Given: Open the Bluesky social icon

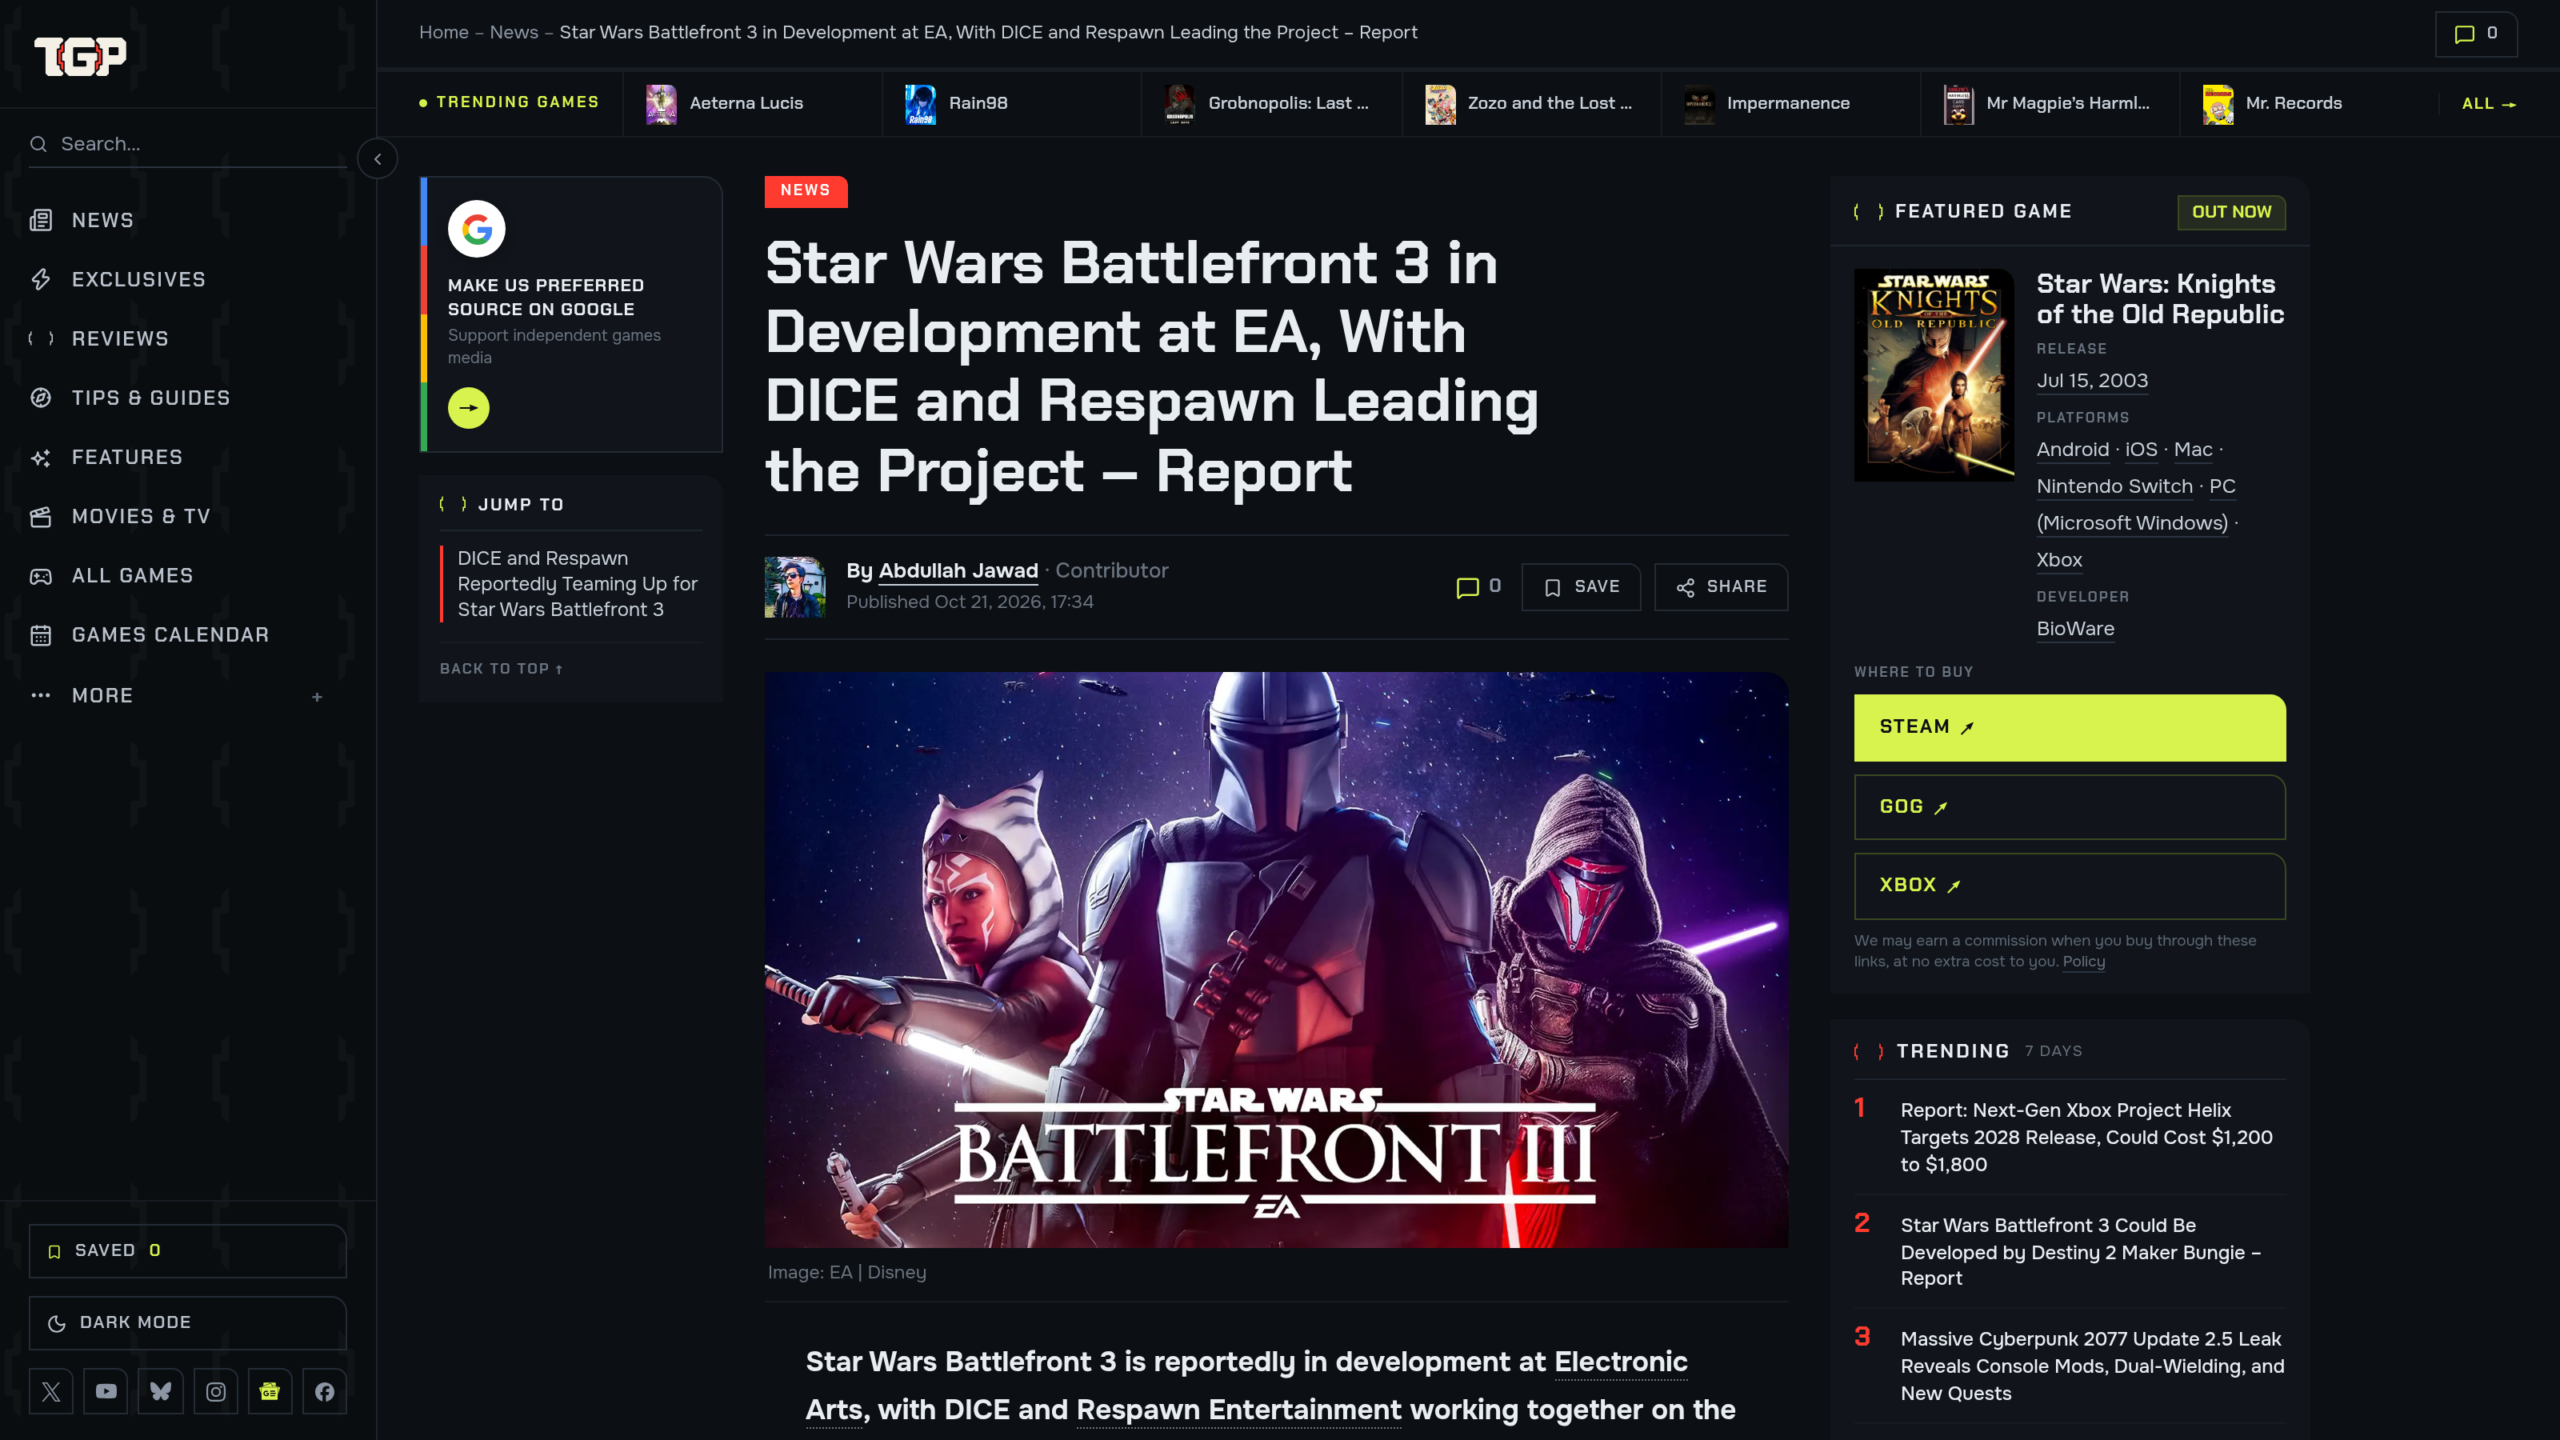Looking at the screenshot, I should pos(160,1391).
